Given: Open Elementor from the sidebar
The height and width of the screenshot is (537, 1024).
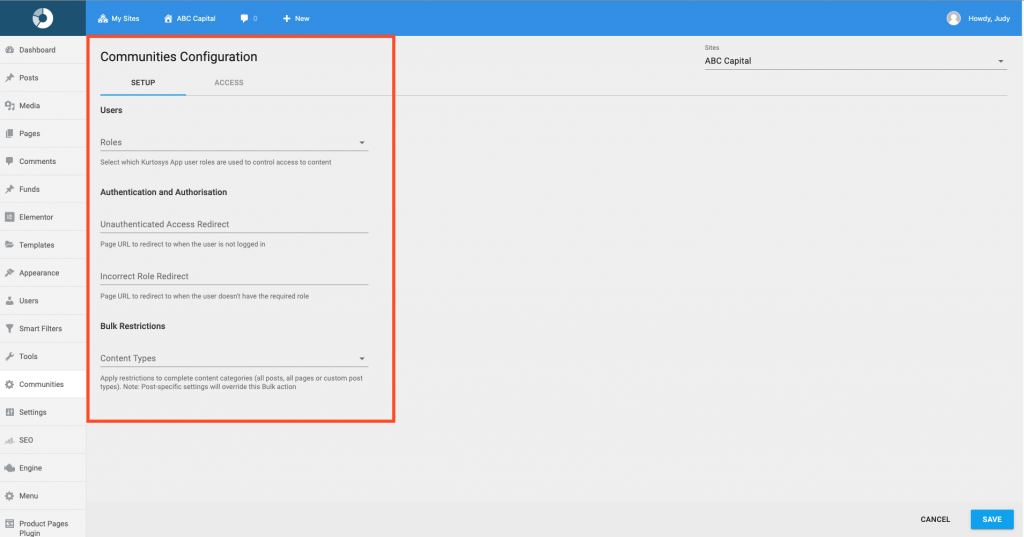Looking at the screenshot, I should 43,217.
